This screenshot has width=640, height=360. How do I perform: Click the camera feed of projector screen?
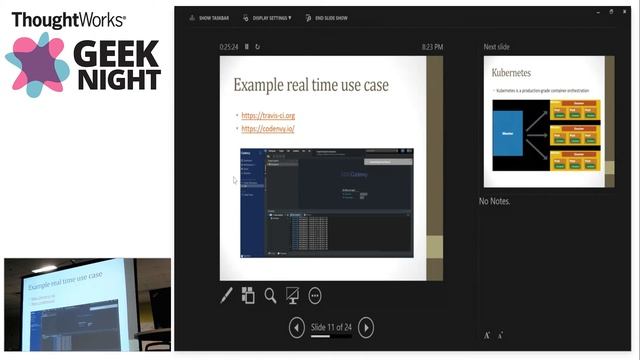tap(87, 304)
